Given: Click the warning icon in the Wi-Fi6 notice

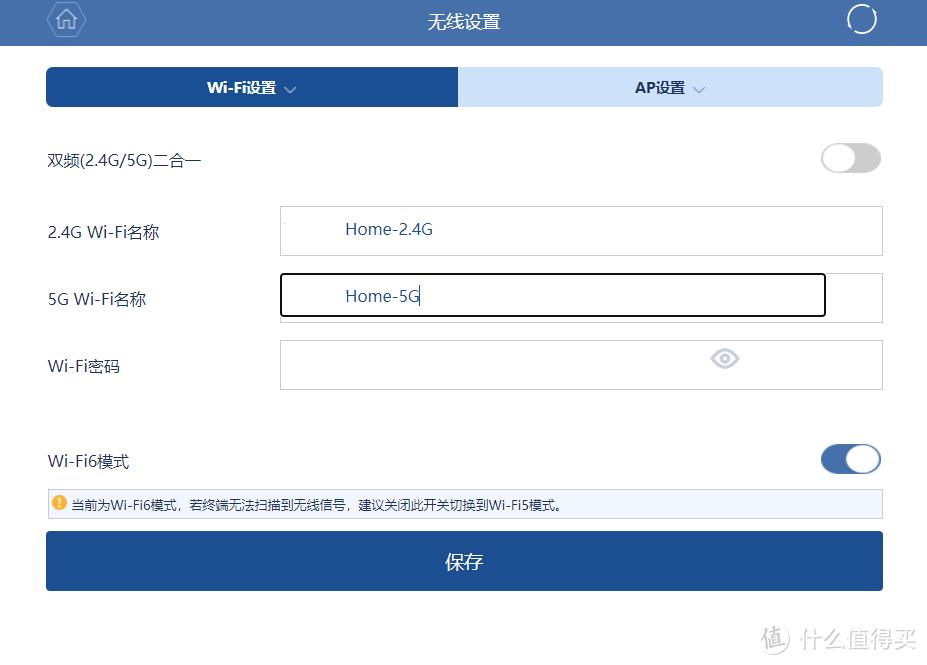Looking at the screenshot, I should click(x=59, y=503).
